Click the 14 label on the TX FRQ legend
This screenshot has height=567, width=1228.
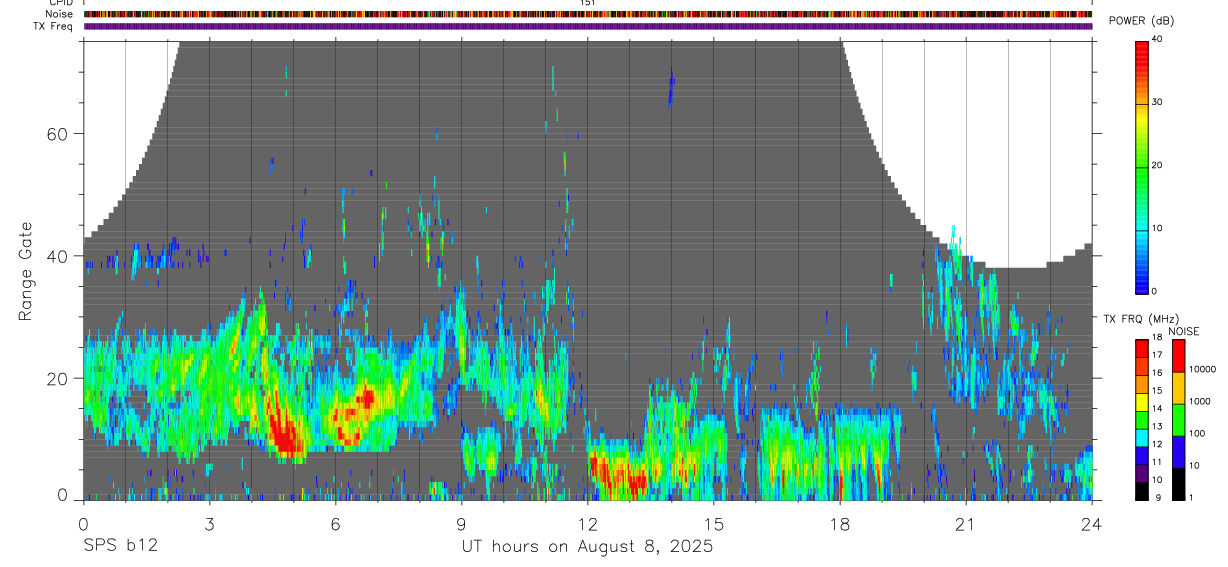coord(1158,408)
